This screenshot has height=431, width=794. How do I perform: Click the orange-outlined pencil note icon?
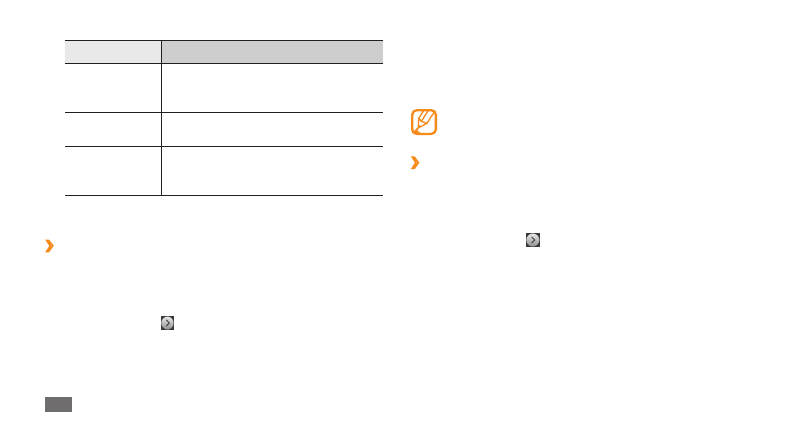[x=424, y=122]
